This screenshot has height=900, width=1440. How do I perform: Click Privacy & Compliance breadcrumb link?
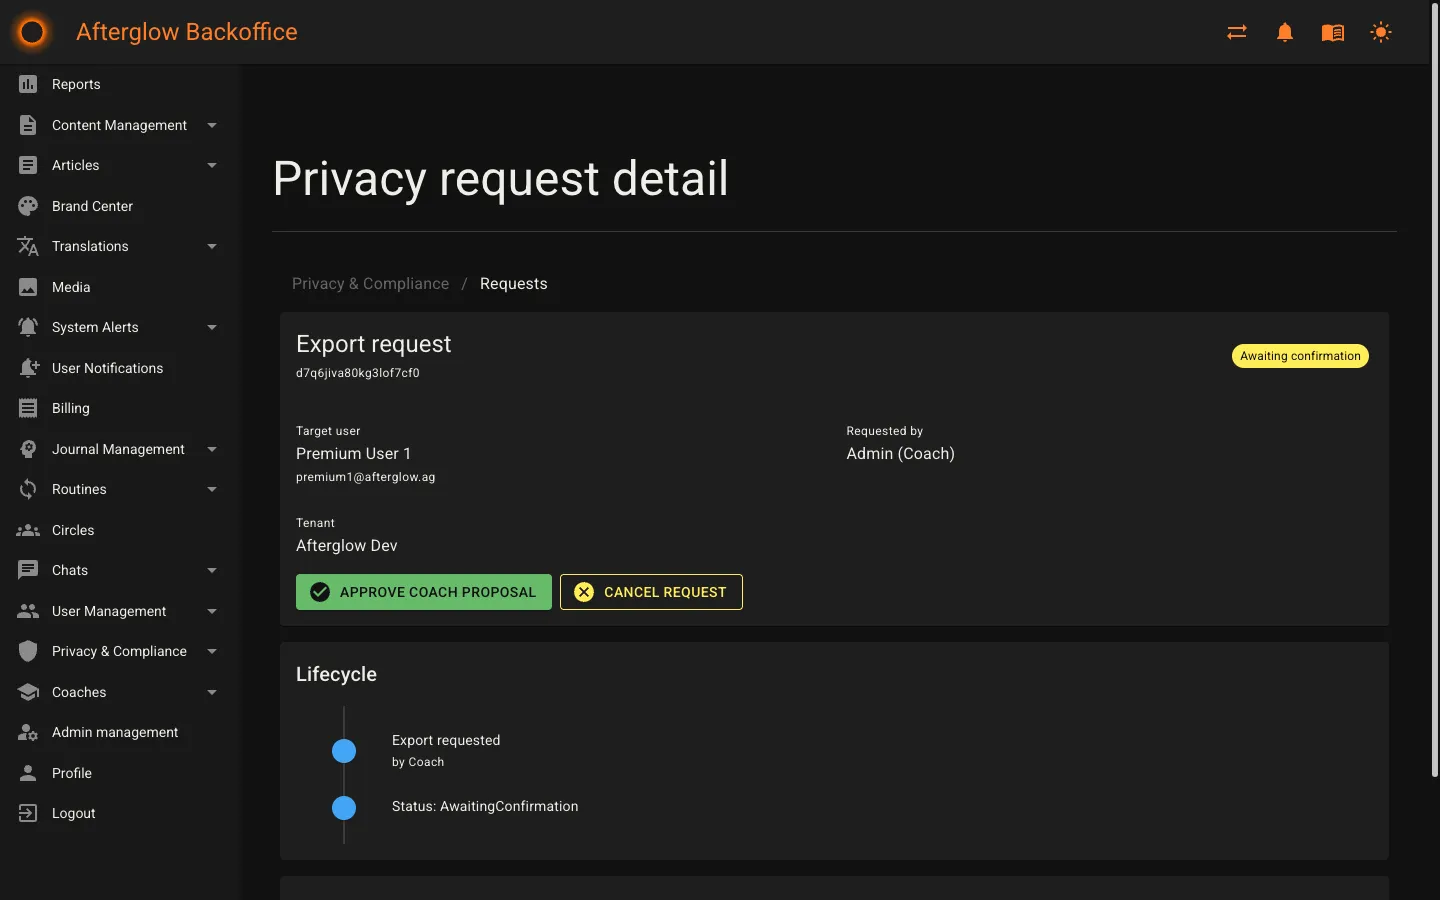[x=370, y=284]
